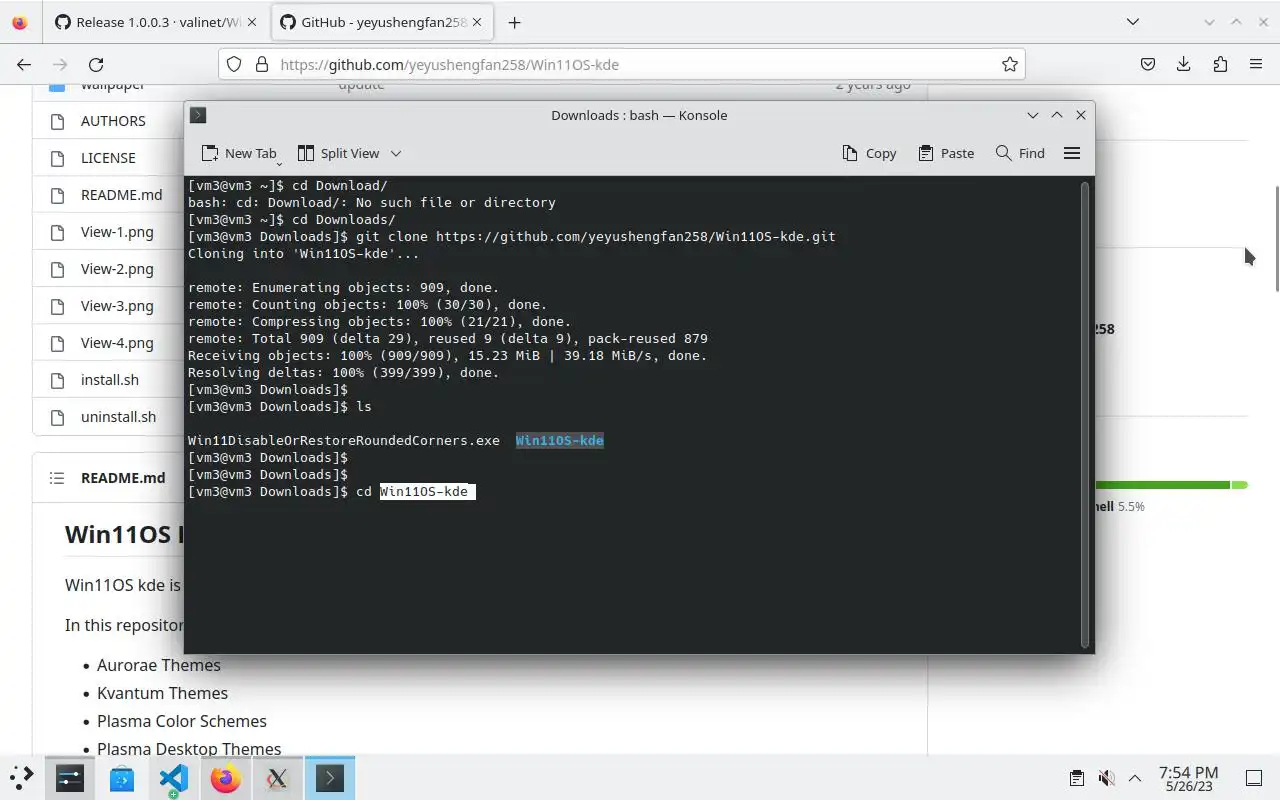Open Discover store from the taskbar
This screenshot has height=800, width=1280.
pos(122,778)
